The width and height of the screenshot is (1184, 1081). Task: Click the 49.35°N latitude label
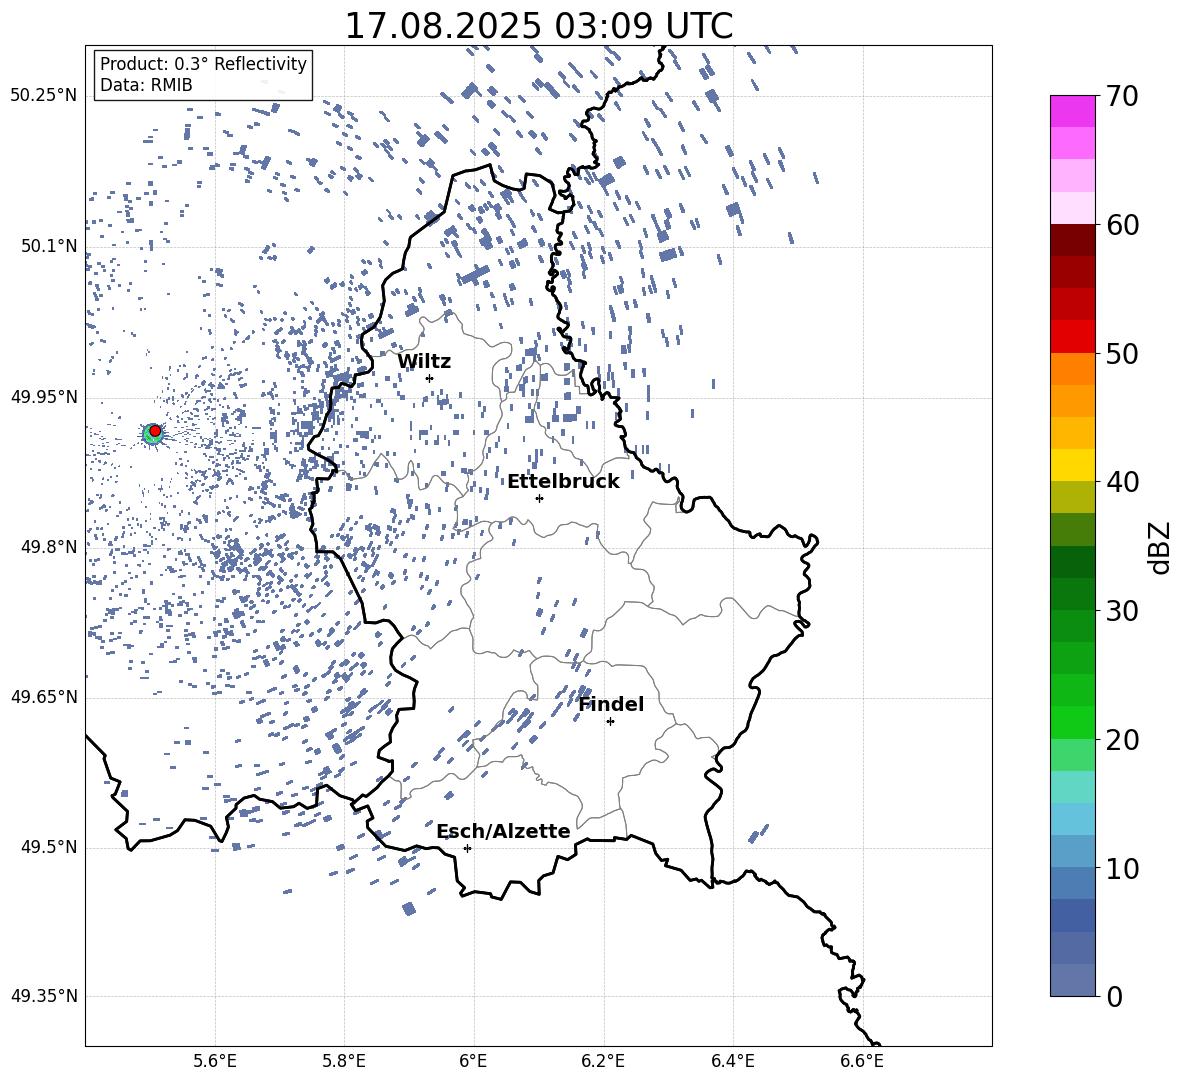tap(44, 996)
